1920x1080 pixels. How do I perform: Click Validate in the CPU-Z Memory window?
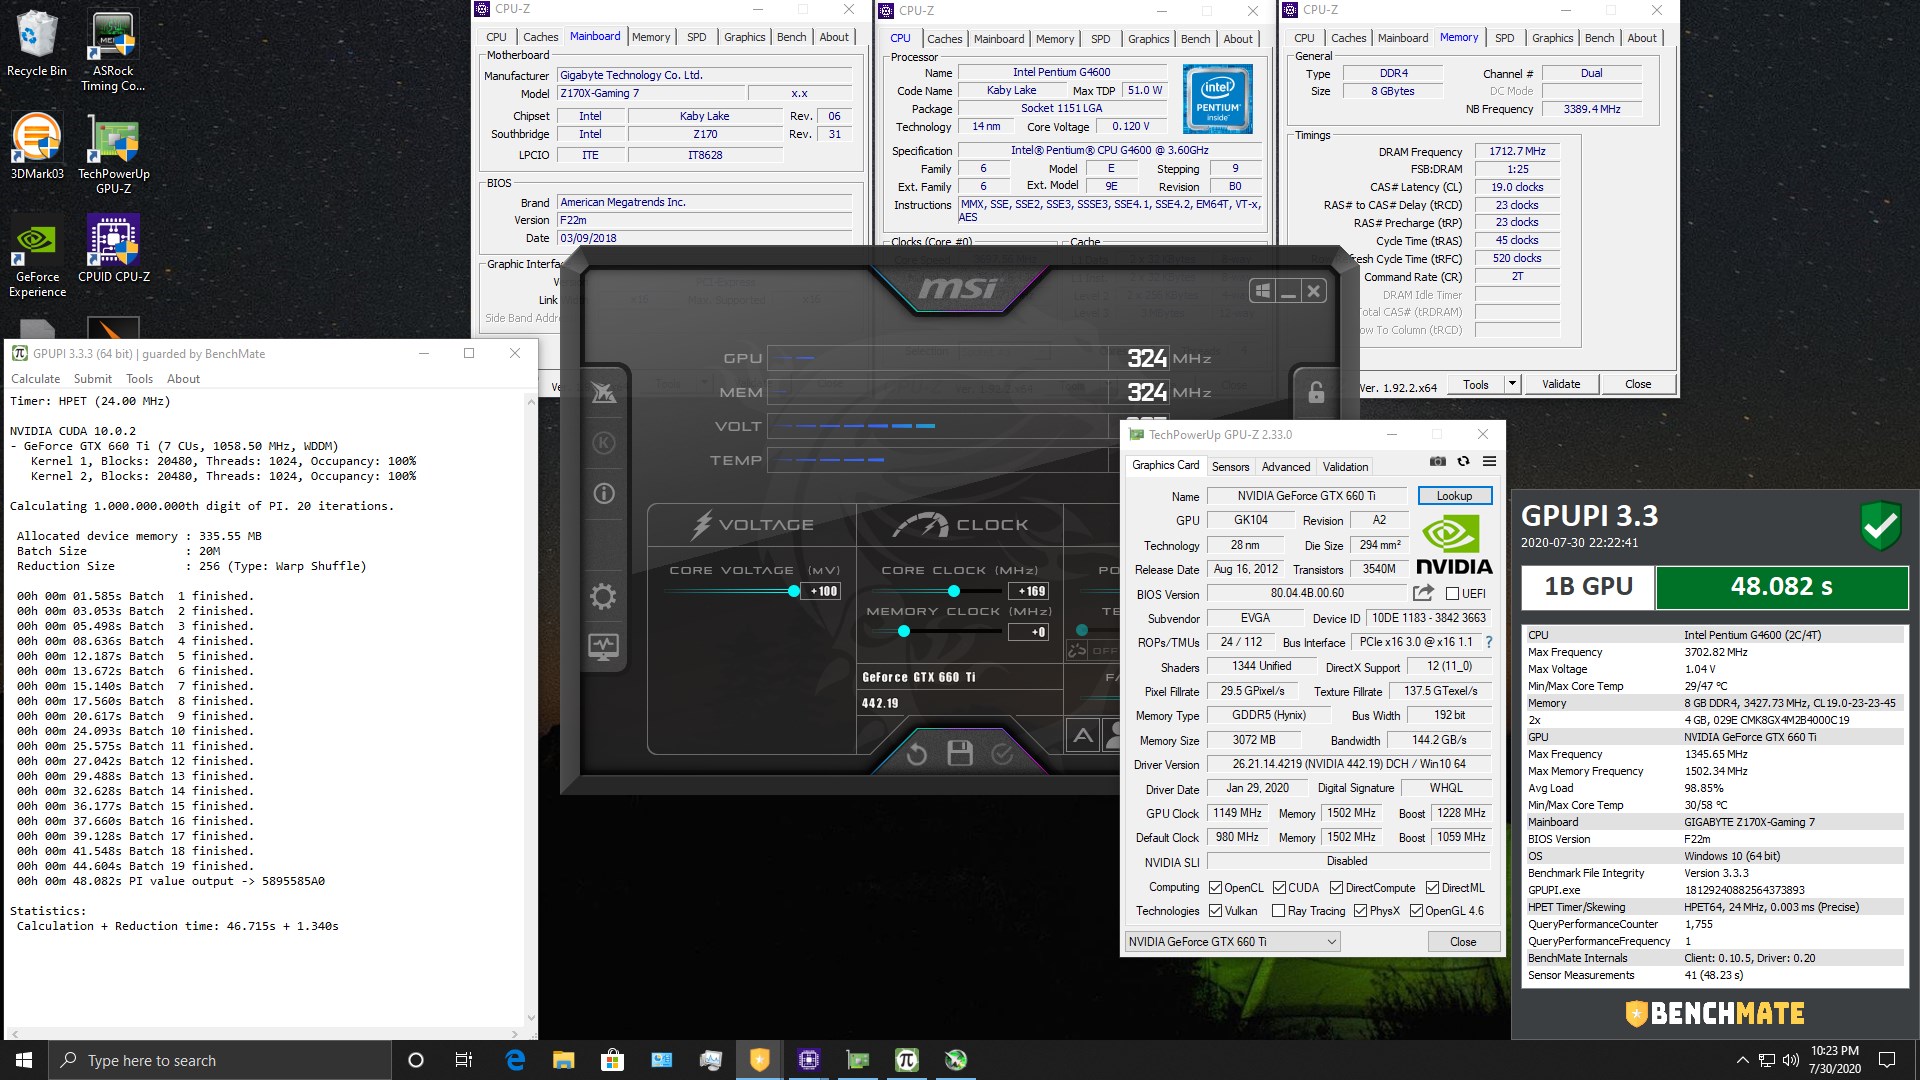point(1560,384)
